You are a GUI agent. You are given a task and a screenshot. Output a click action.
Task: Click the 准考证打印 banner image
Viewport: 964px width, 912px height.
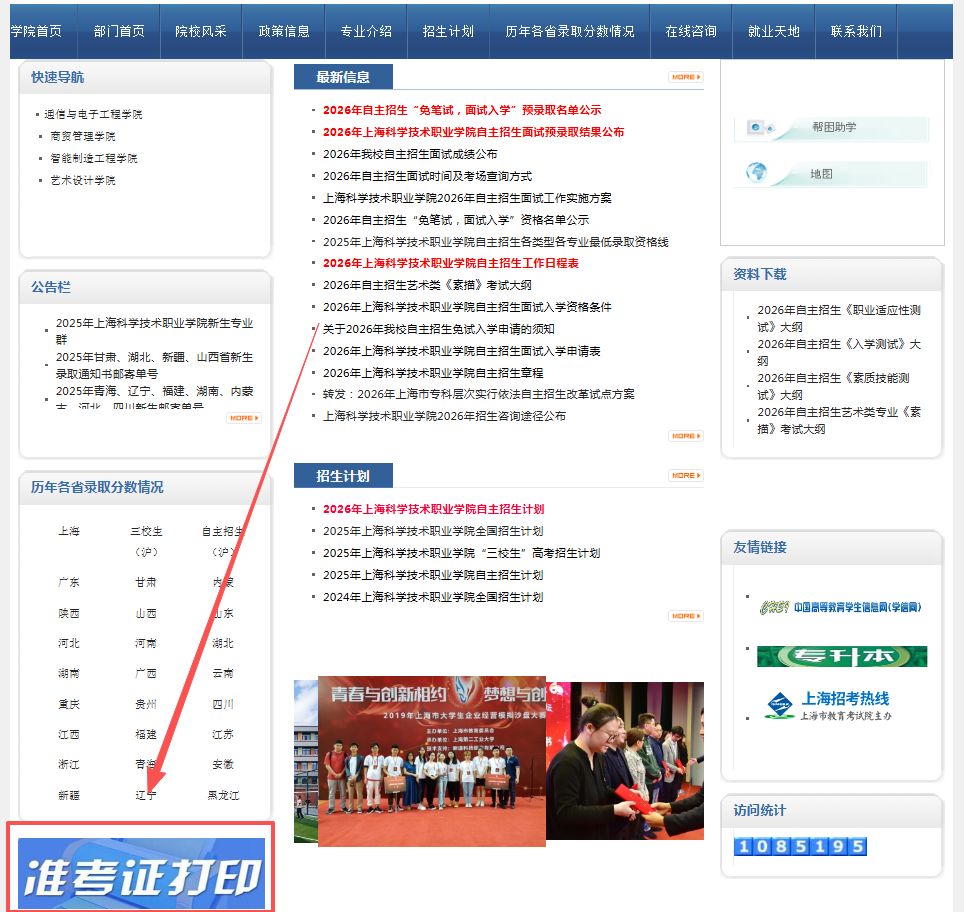click(x=141, y=873)
